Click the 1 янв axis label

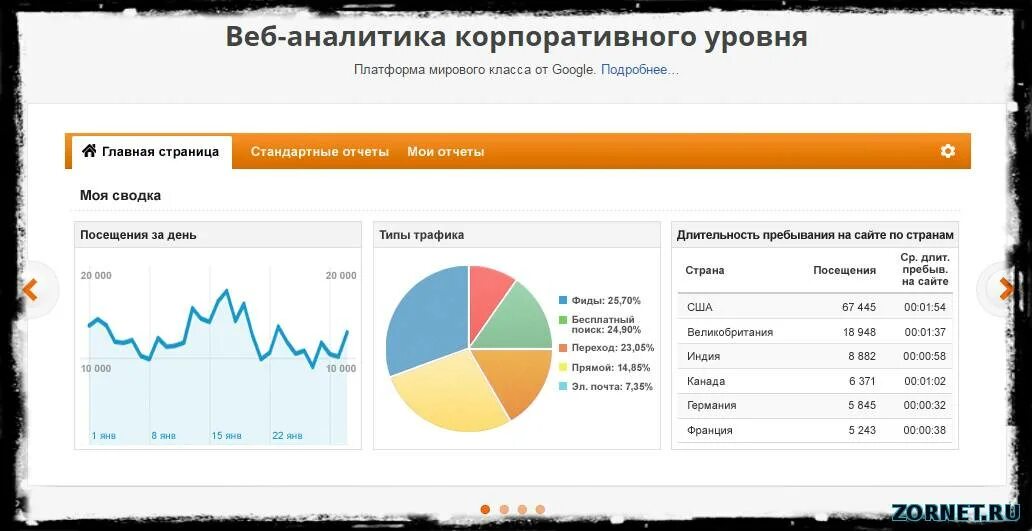click(x=104, y=436)
